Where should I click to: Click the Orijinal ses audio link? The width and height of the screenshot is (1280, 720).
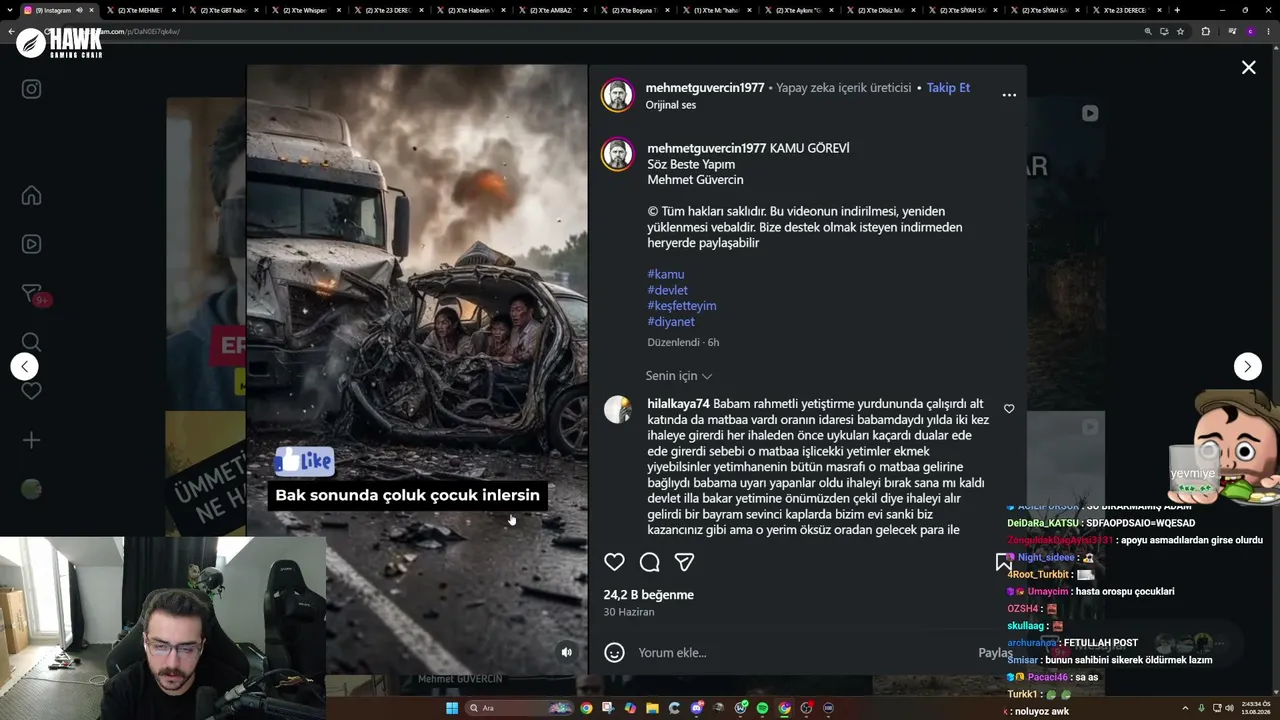pyautogui.click(x=670, y=105)
